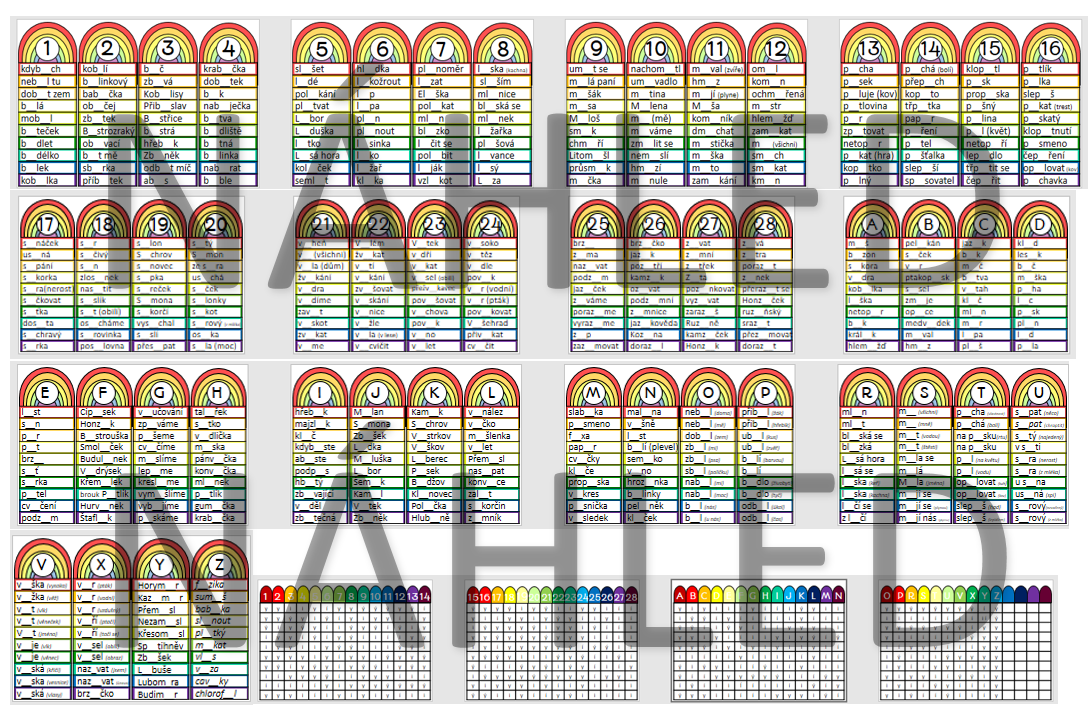Click red tab O on fourth answer grid
The image size is (1088, 716).
click(887, 595)
